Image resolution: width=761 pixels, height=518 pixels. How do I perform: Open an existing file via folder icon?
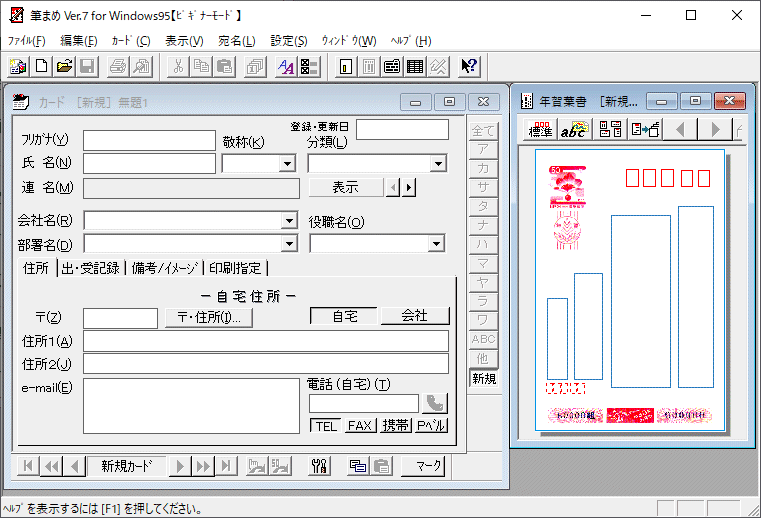click(64, 67)
